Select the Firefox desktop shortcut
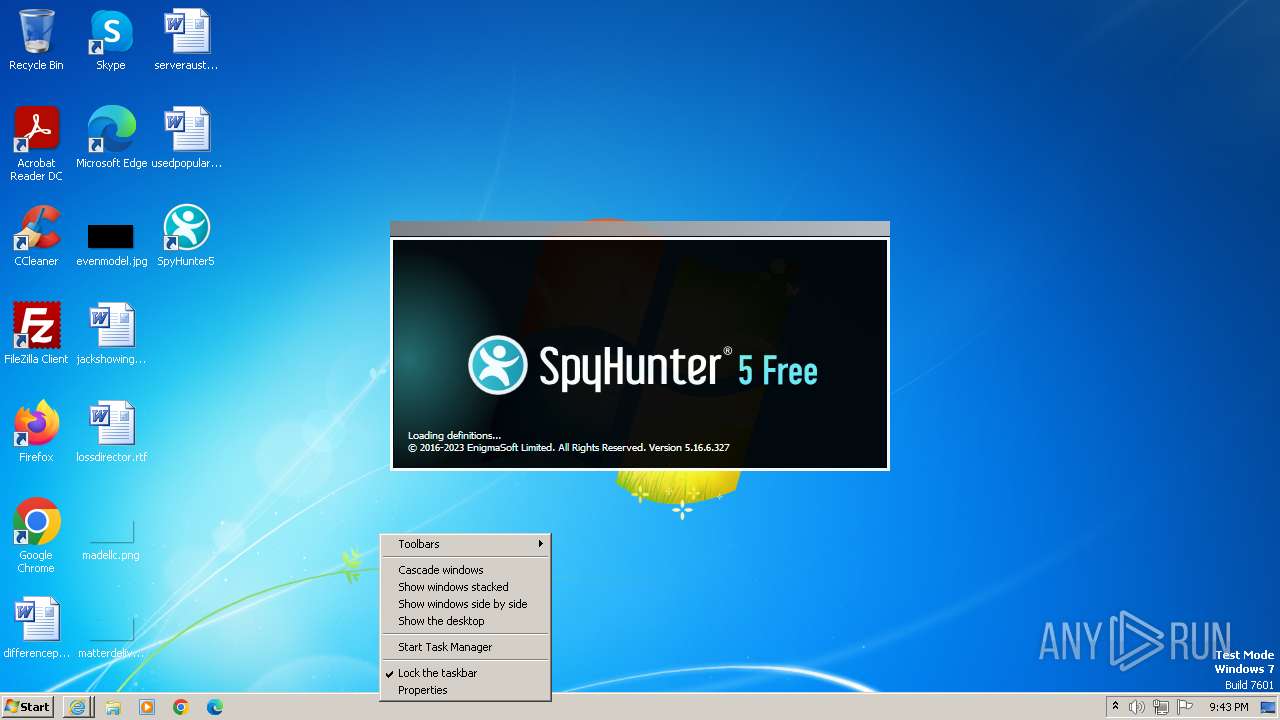This screenshot has height=720, width=1280. point(36,432)
